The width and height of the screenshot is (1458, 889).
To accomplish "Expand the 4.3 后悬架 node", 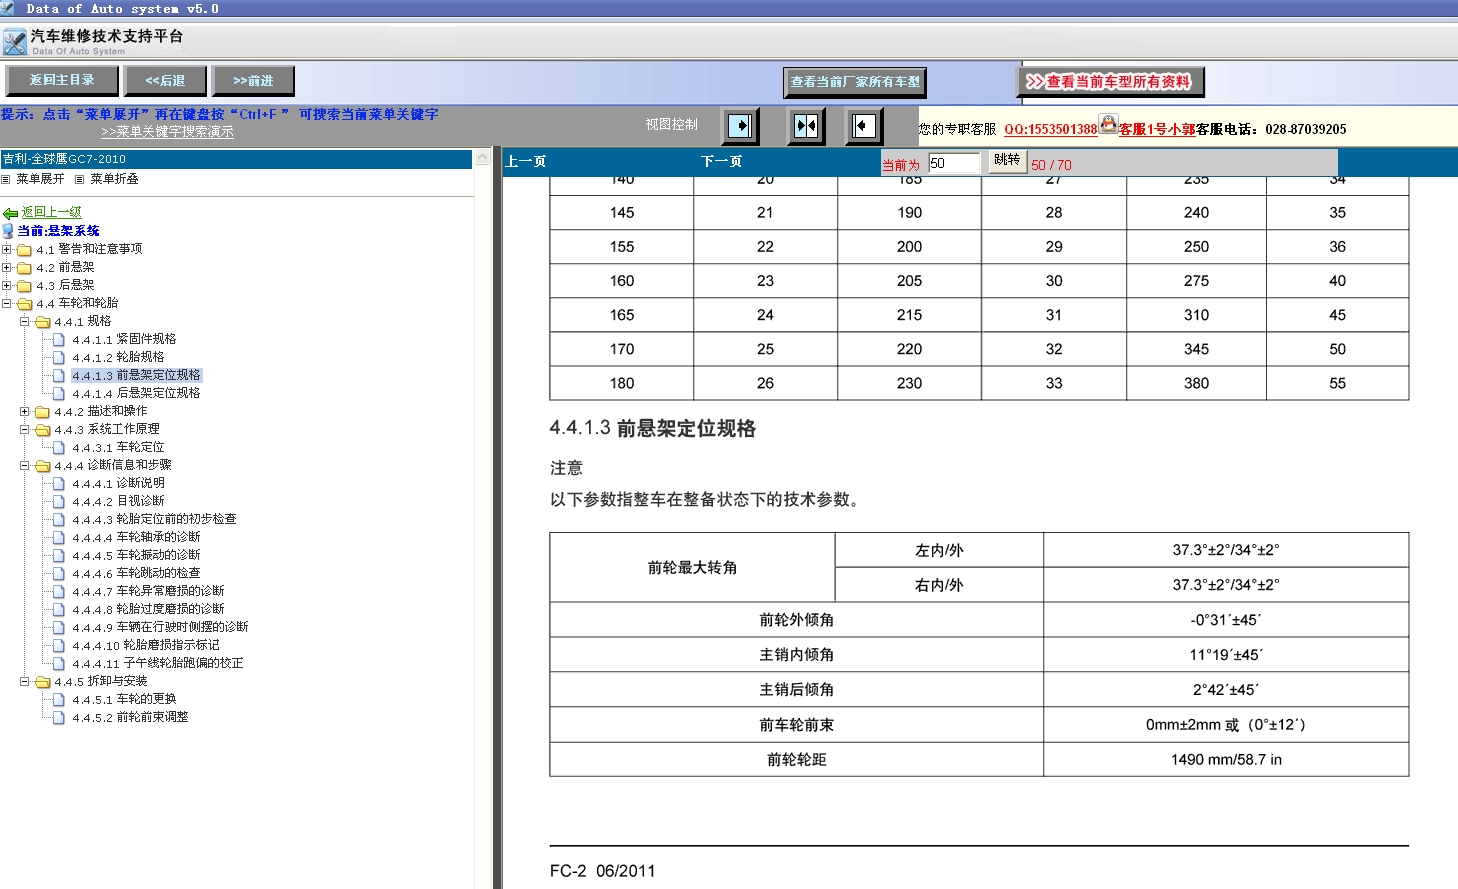I will pyautogui.click(x=7, y=285).
